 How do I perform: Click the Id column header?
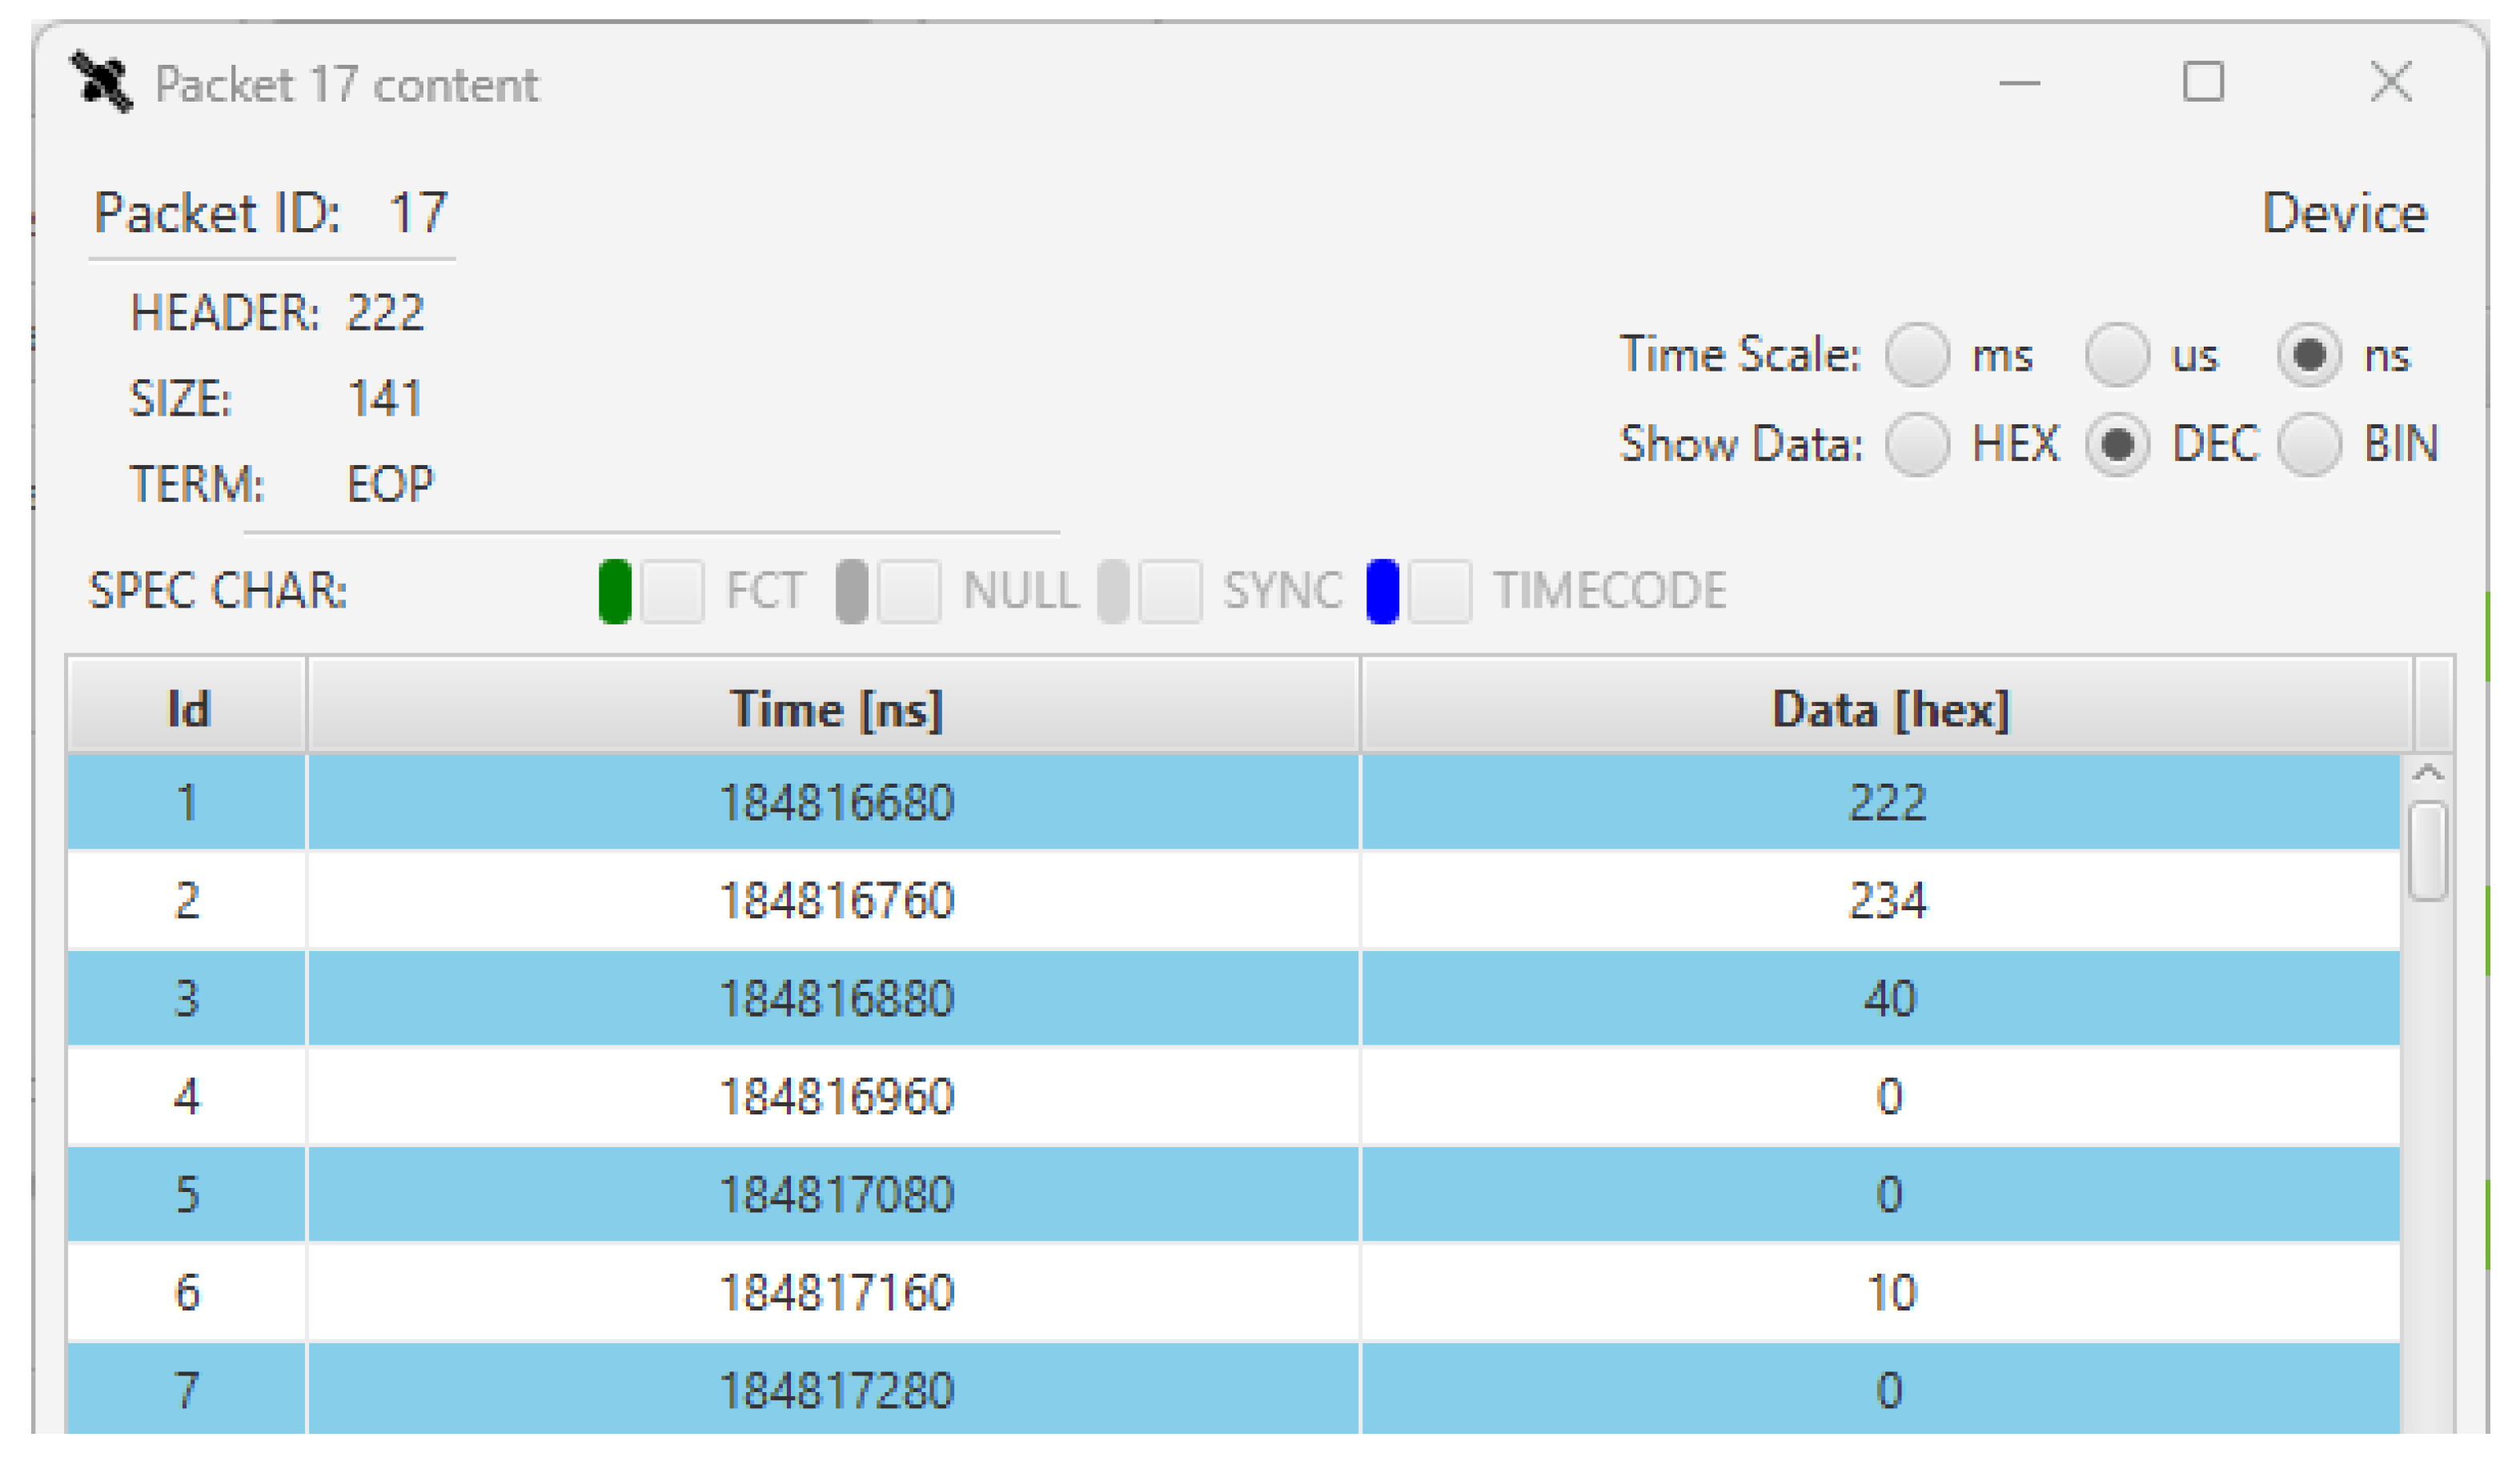pyautogui.click(x=187, y=709)
